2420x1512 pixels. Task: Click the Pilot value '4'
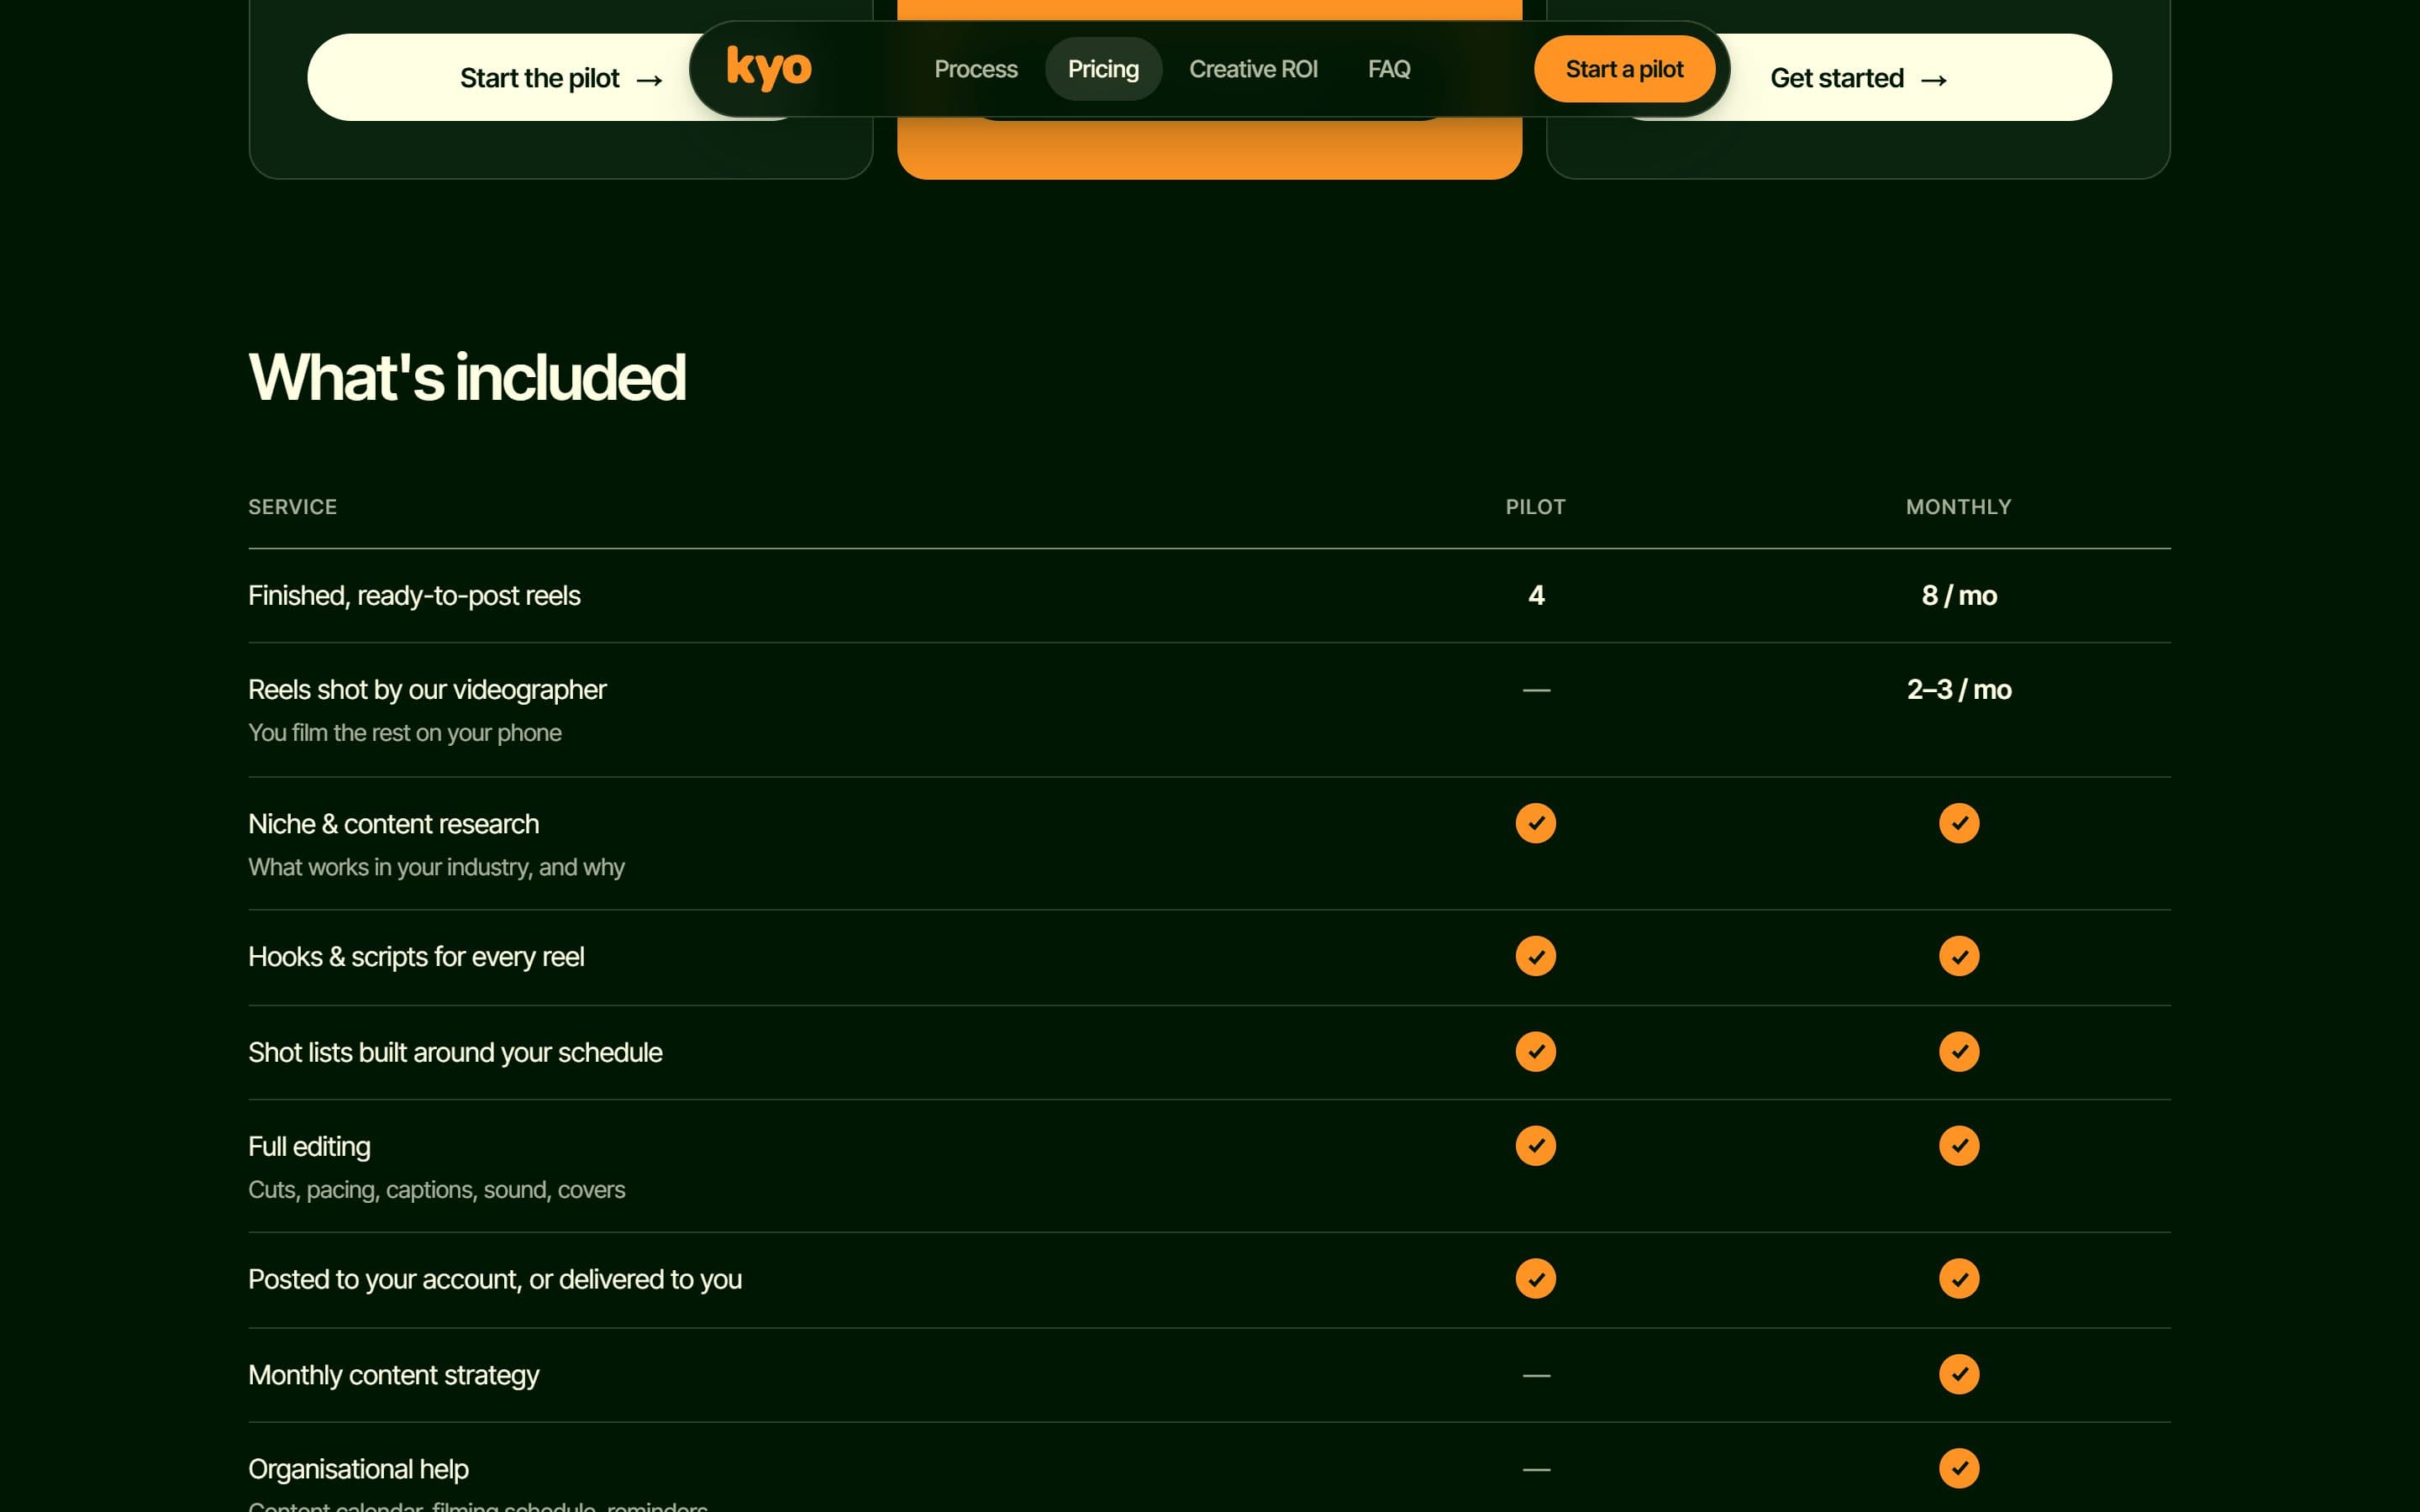pos(1536,596)
